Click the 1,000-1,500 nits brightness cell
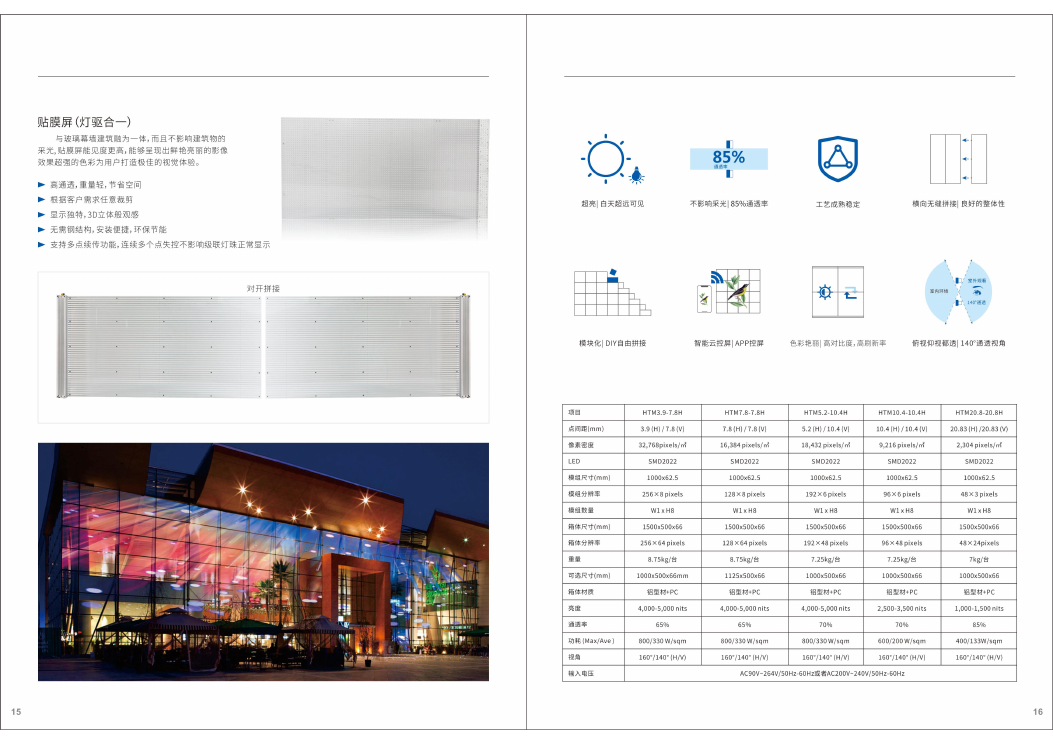Screen dimensions: 1053x745 point(978,609)
